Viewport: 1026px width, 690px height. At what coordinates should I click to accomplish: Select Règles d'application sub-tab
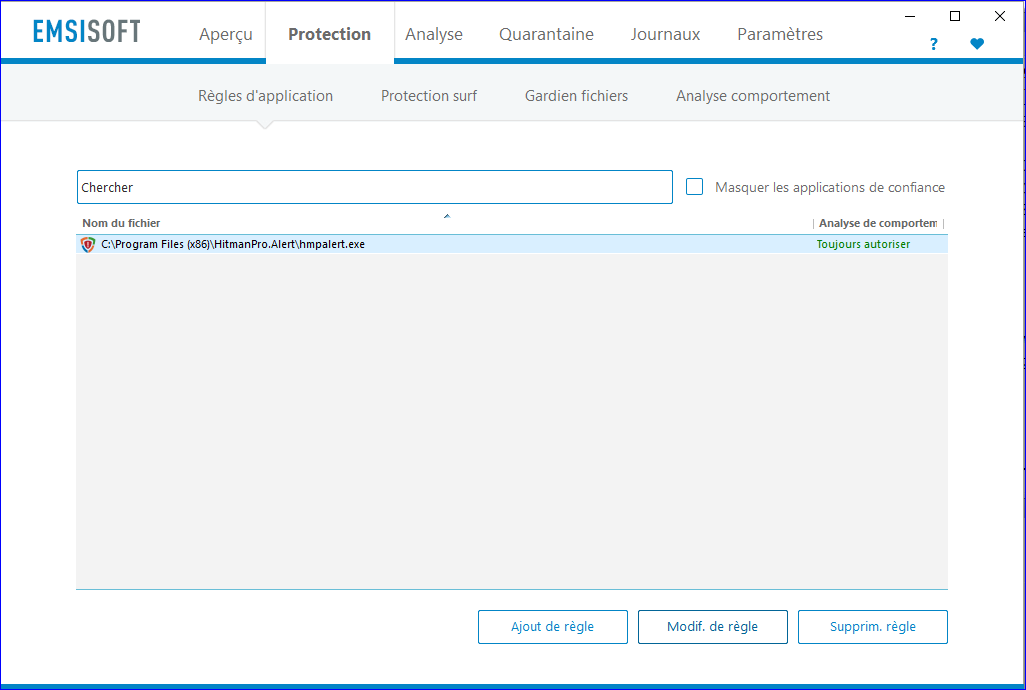coord(266,96)
